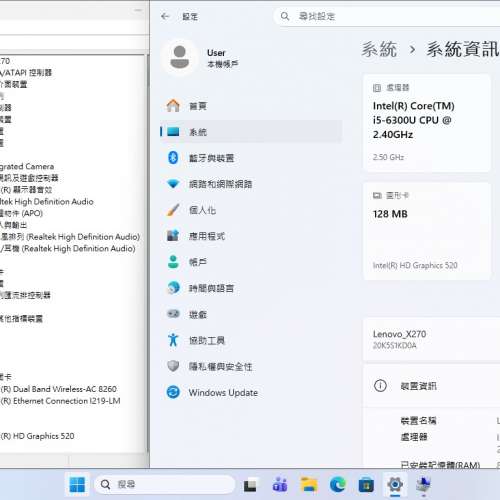
Task: Click the Settings gear icon in taskbar
Action: tap(395, 485)
